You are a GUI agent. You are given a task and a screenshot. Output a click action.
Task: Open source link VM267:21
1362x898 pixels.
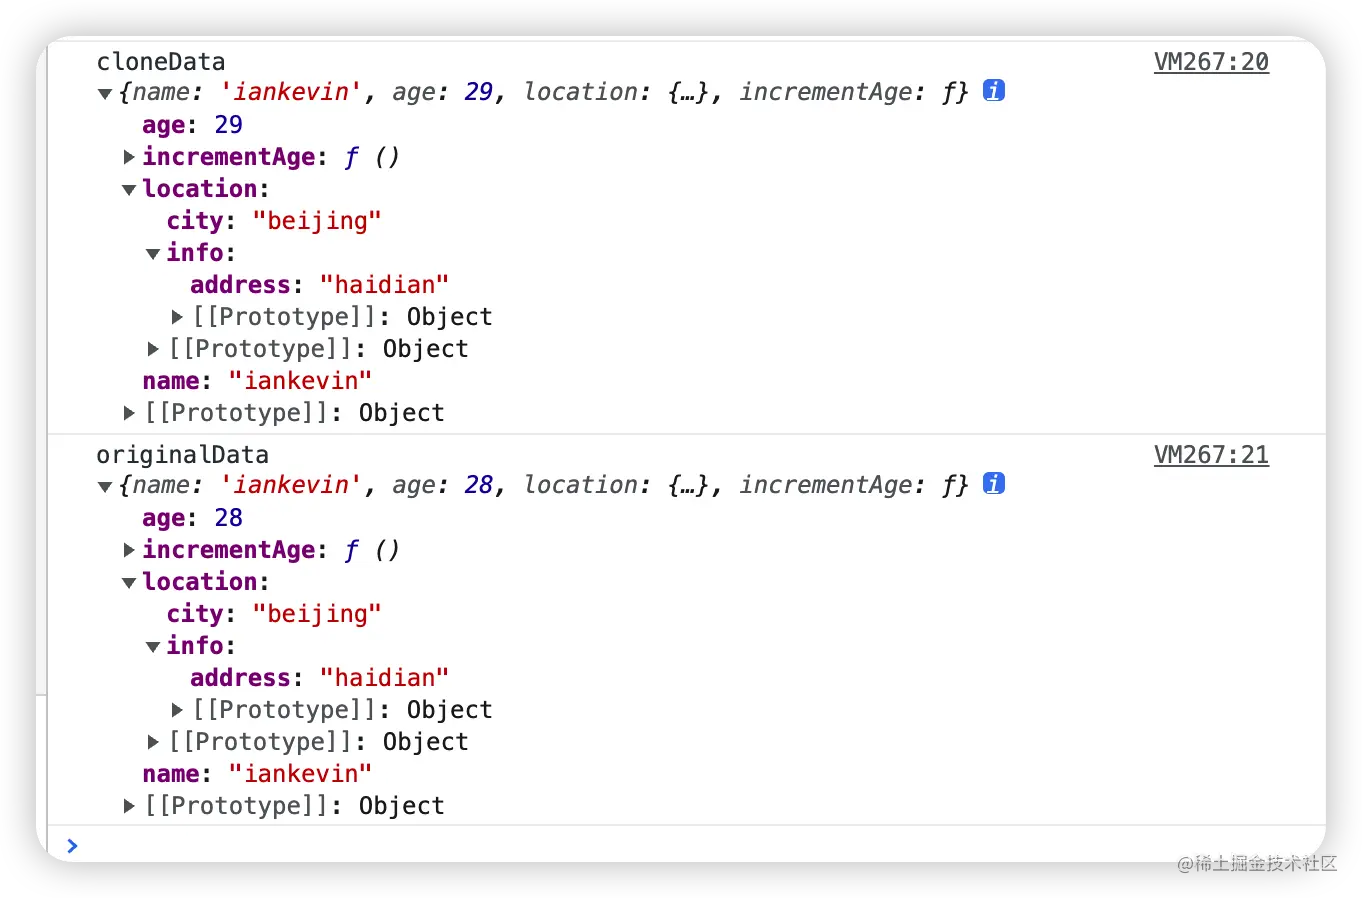point(1211,455)
